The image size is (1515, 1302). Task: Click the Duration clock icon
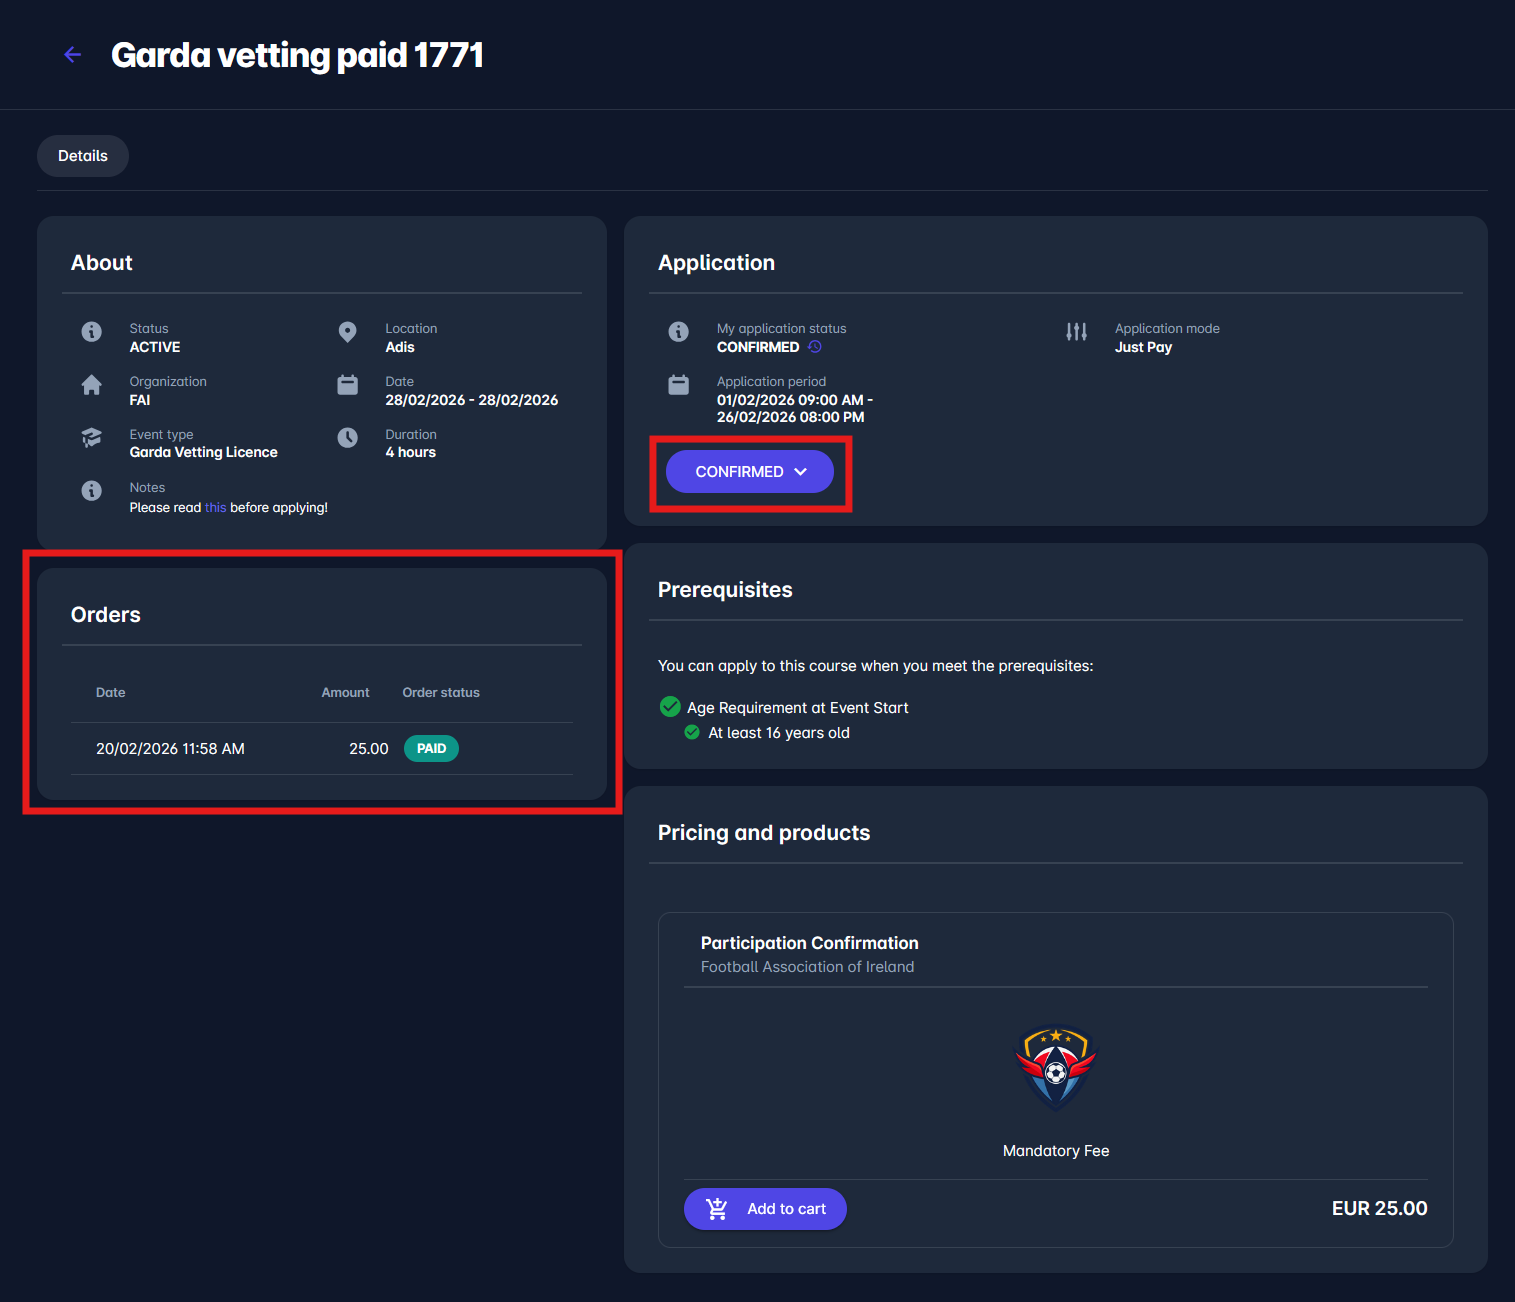point(347,438)
